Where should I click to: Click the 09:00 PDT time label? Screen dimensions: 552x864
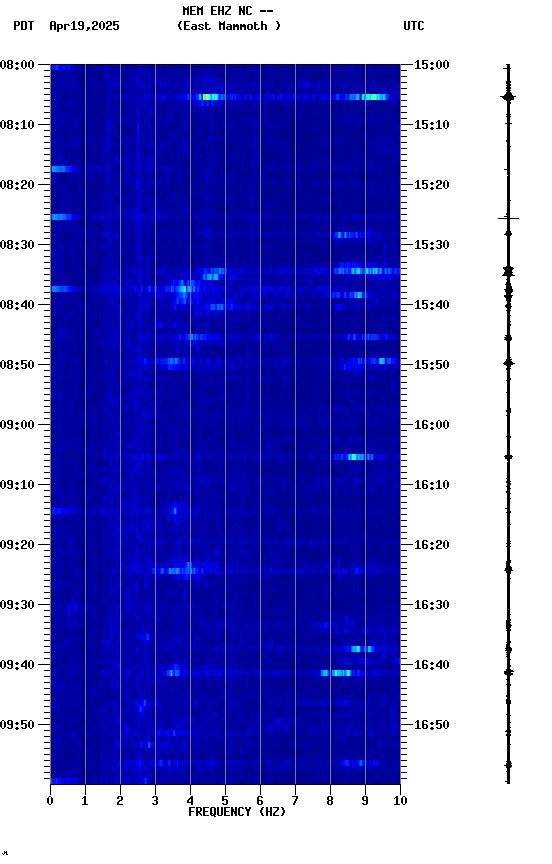tap(17, 425)
